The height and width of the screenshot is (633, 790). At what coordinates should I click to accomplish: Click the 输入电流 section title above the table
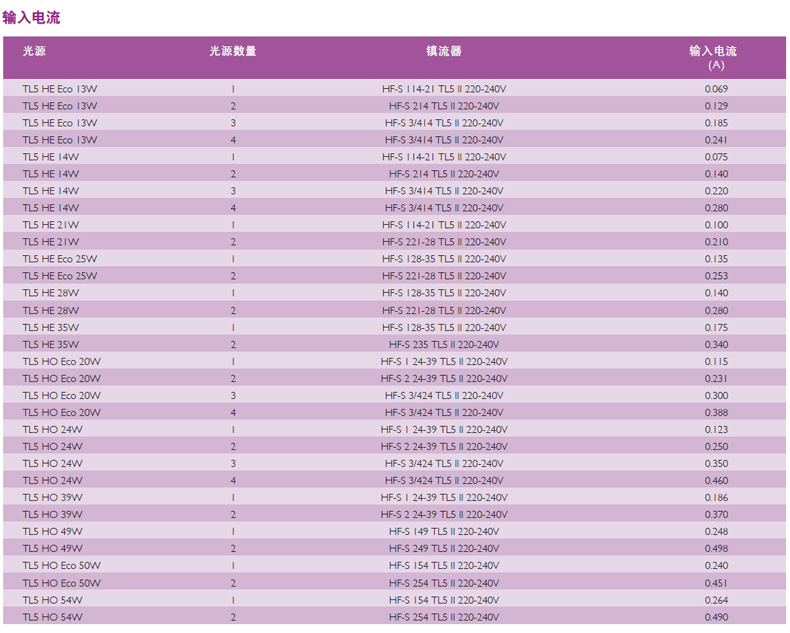31,17
